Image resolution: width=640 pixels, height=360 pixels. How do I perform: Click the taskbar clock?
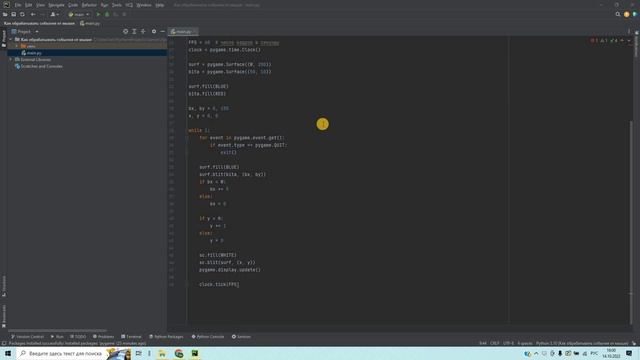611,353
